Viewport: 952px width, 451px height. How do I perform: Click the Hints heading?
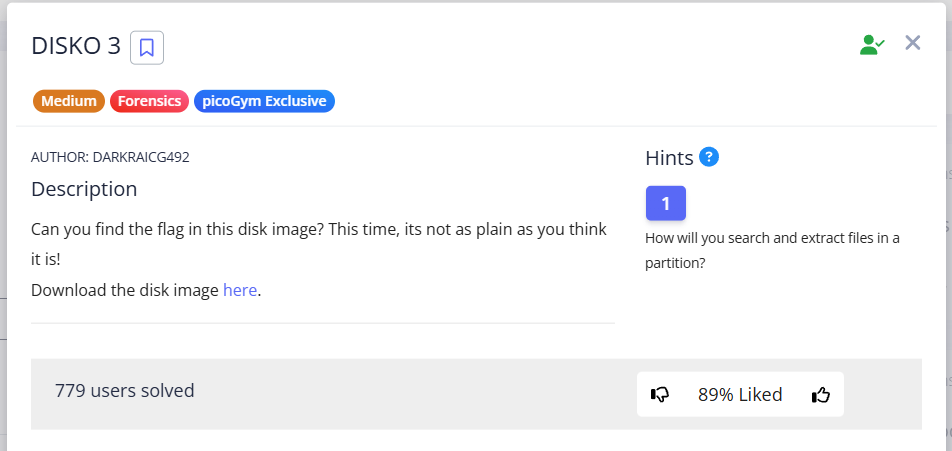coord(669,158)
